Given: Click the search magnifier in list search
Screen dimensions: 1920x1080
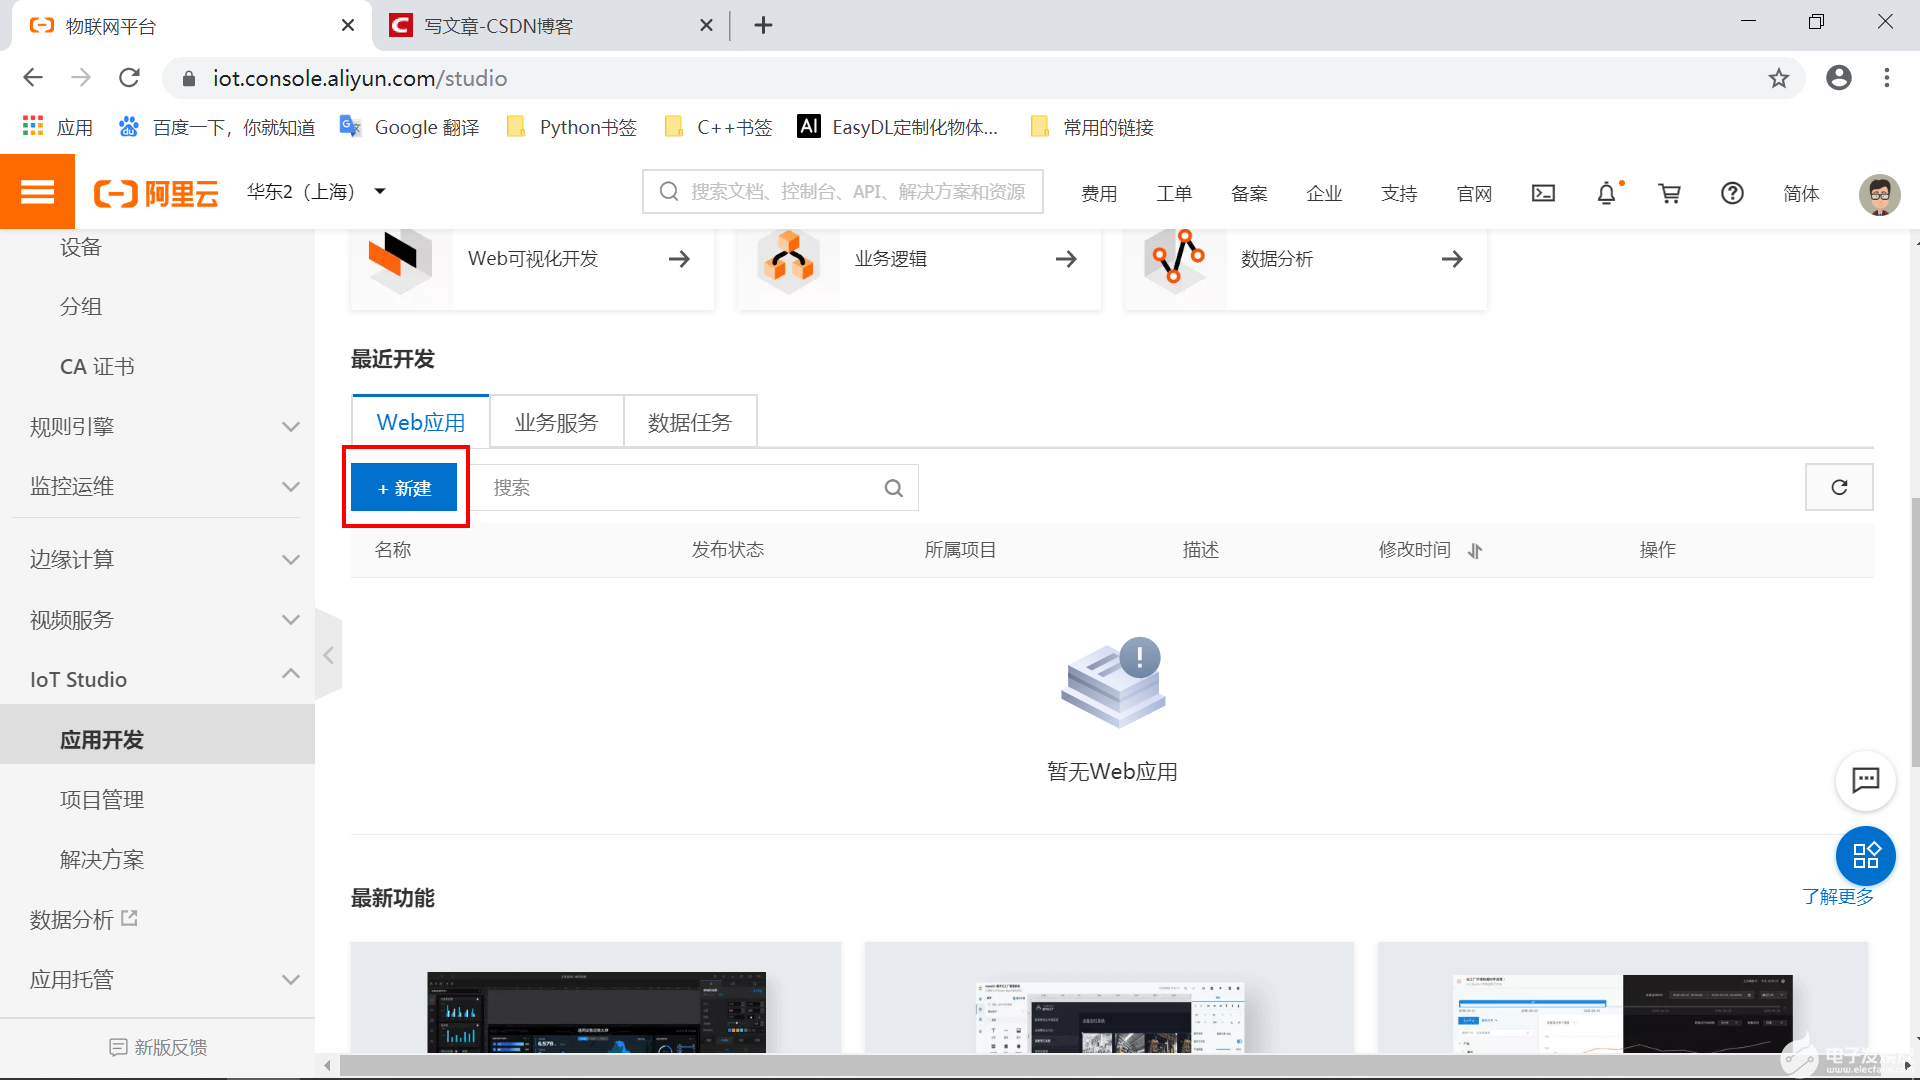Looking at the screenshot, I should [x=893, y=488].
